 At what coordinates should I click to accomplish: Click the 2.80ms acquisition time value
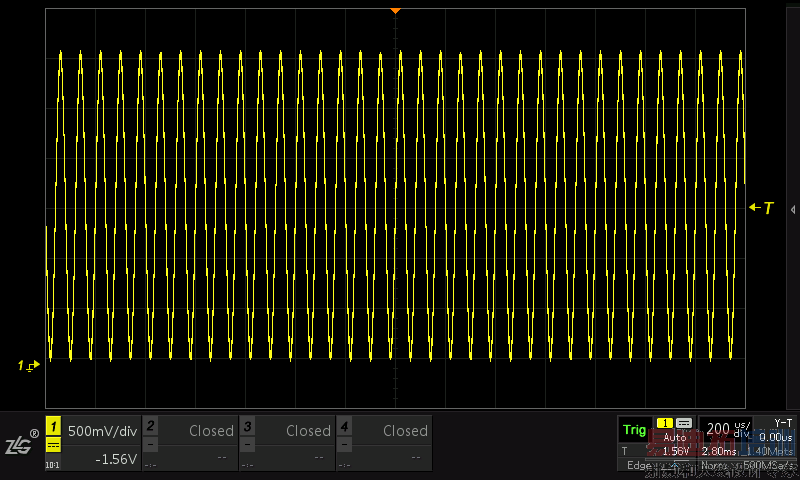719,451
